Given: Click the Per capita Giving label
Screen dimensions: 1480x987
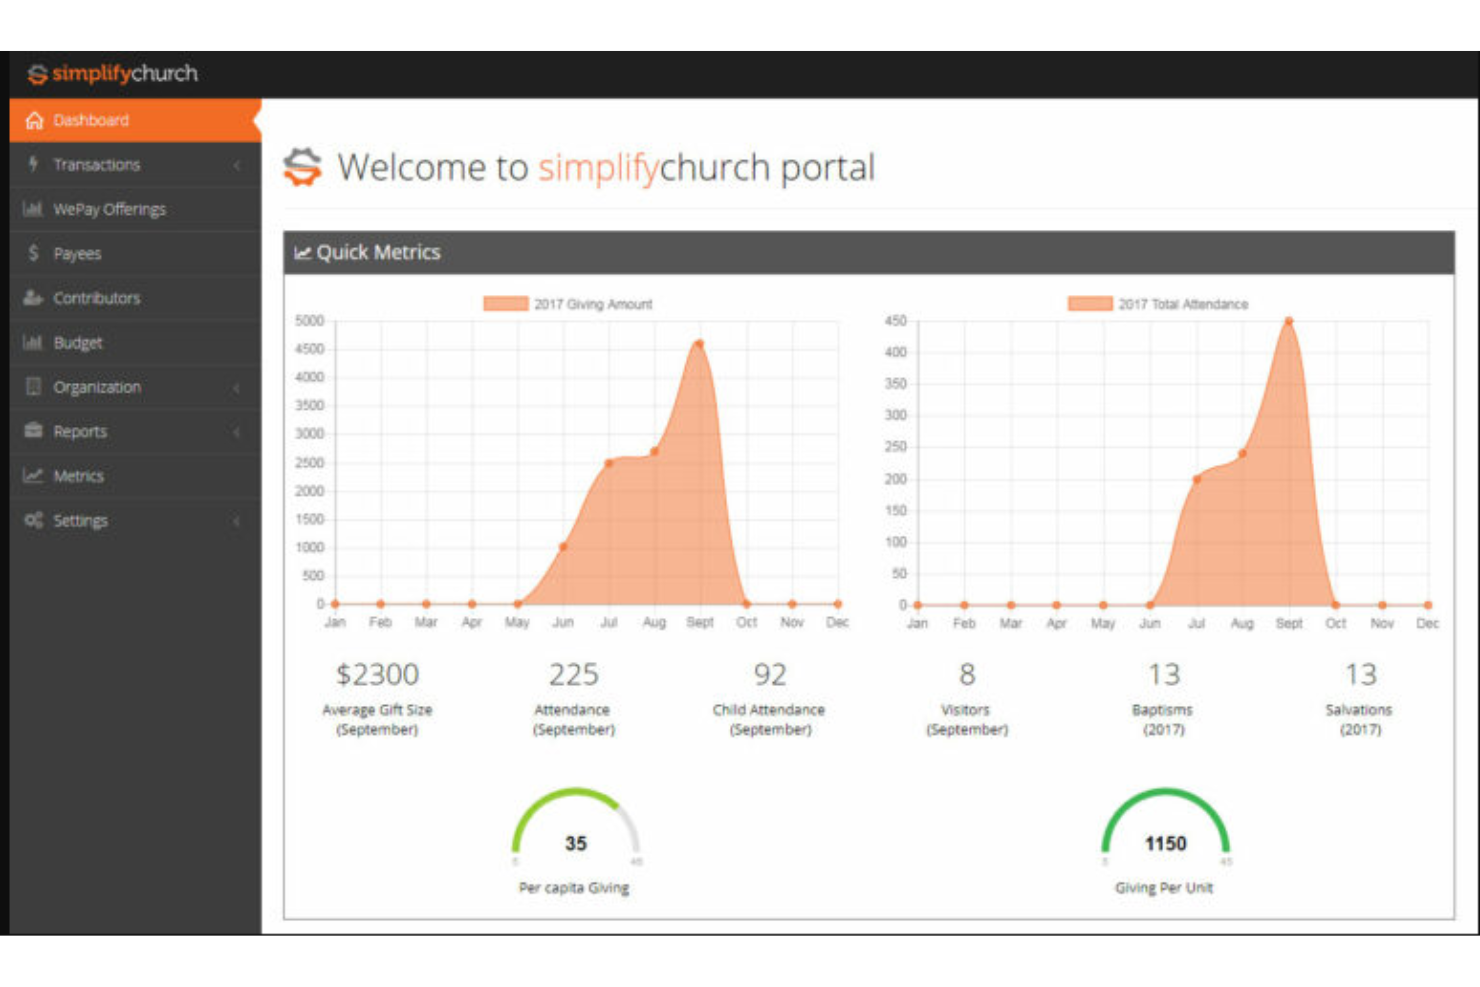Looking at the screenshot, I should coord(574,888).
